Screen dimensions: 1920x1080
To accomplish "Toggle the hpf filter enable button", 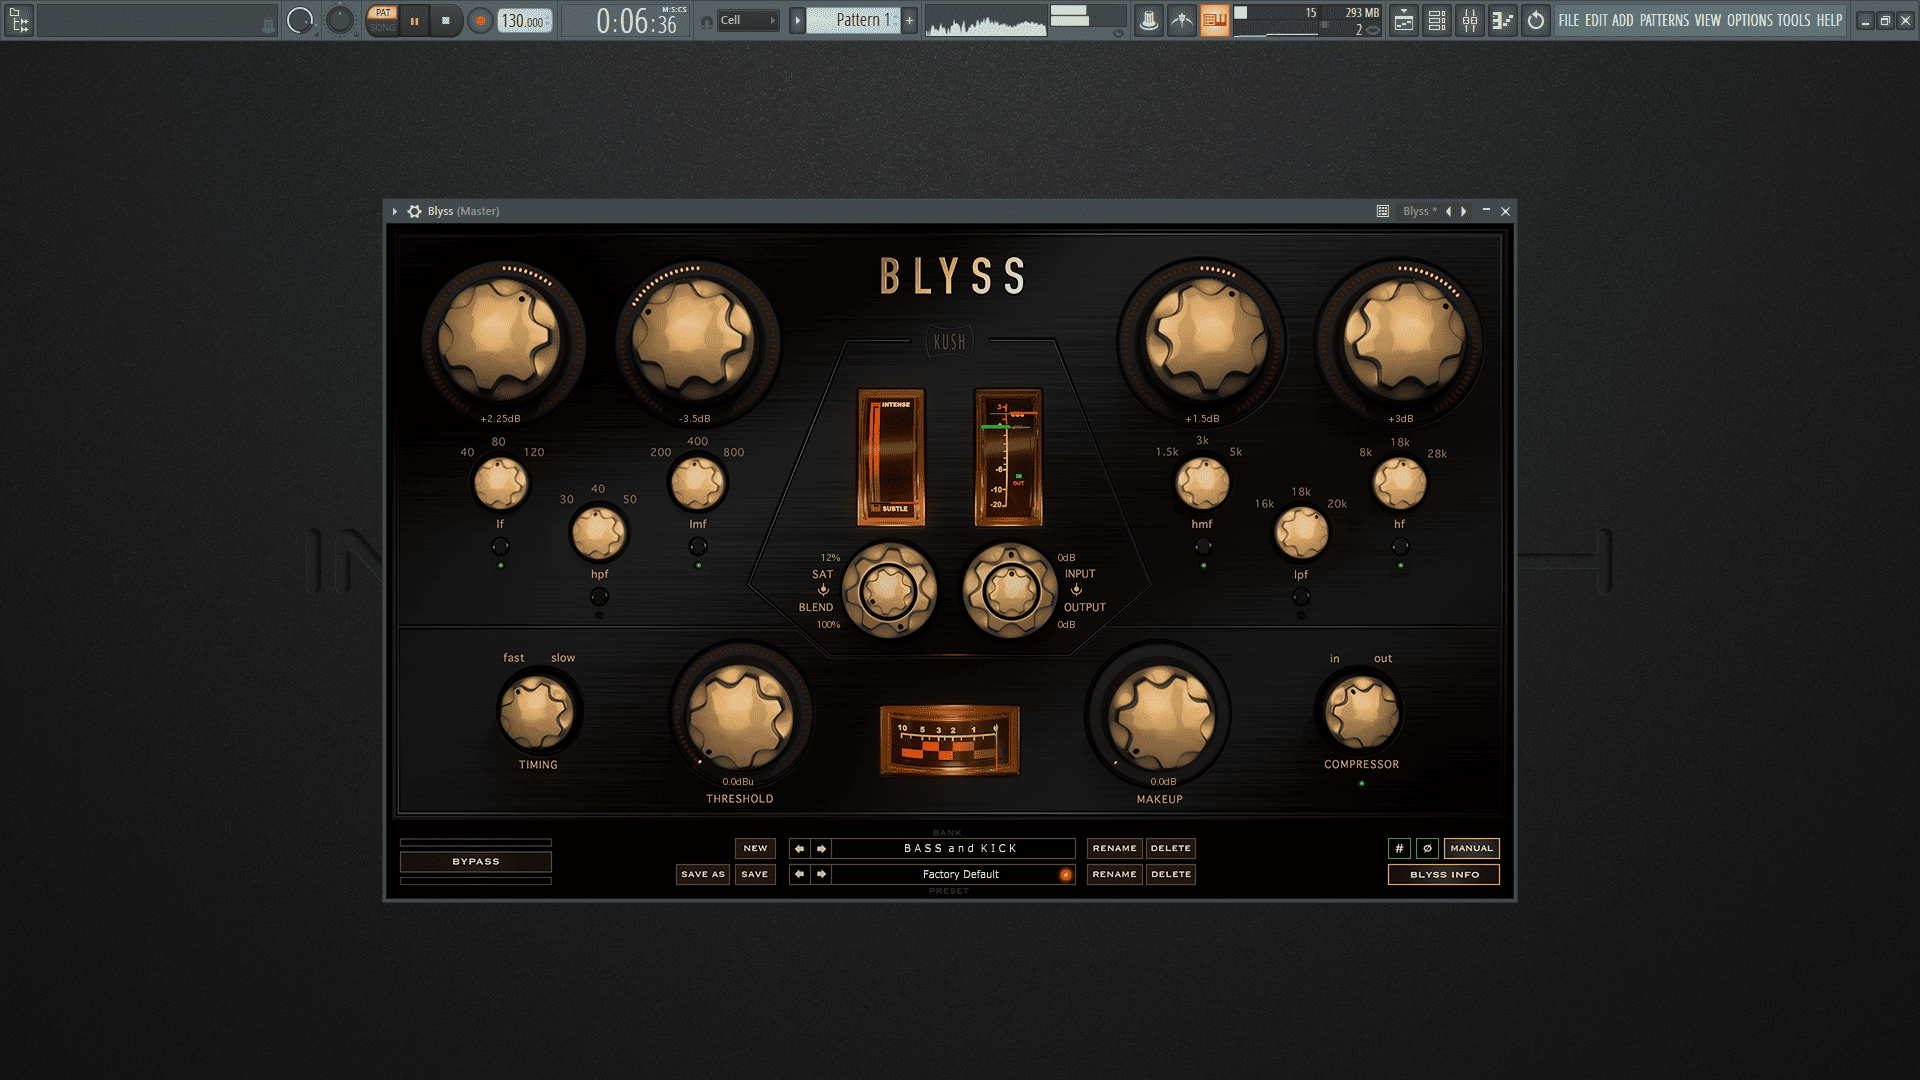I will [599, 596].
